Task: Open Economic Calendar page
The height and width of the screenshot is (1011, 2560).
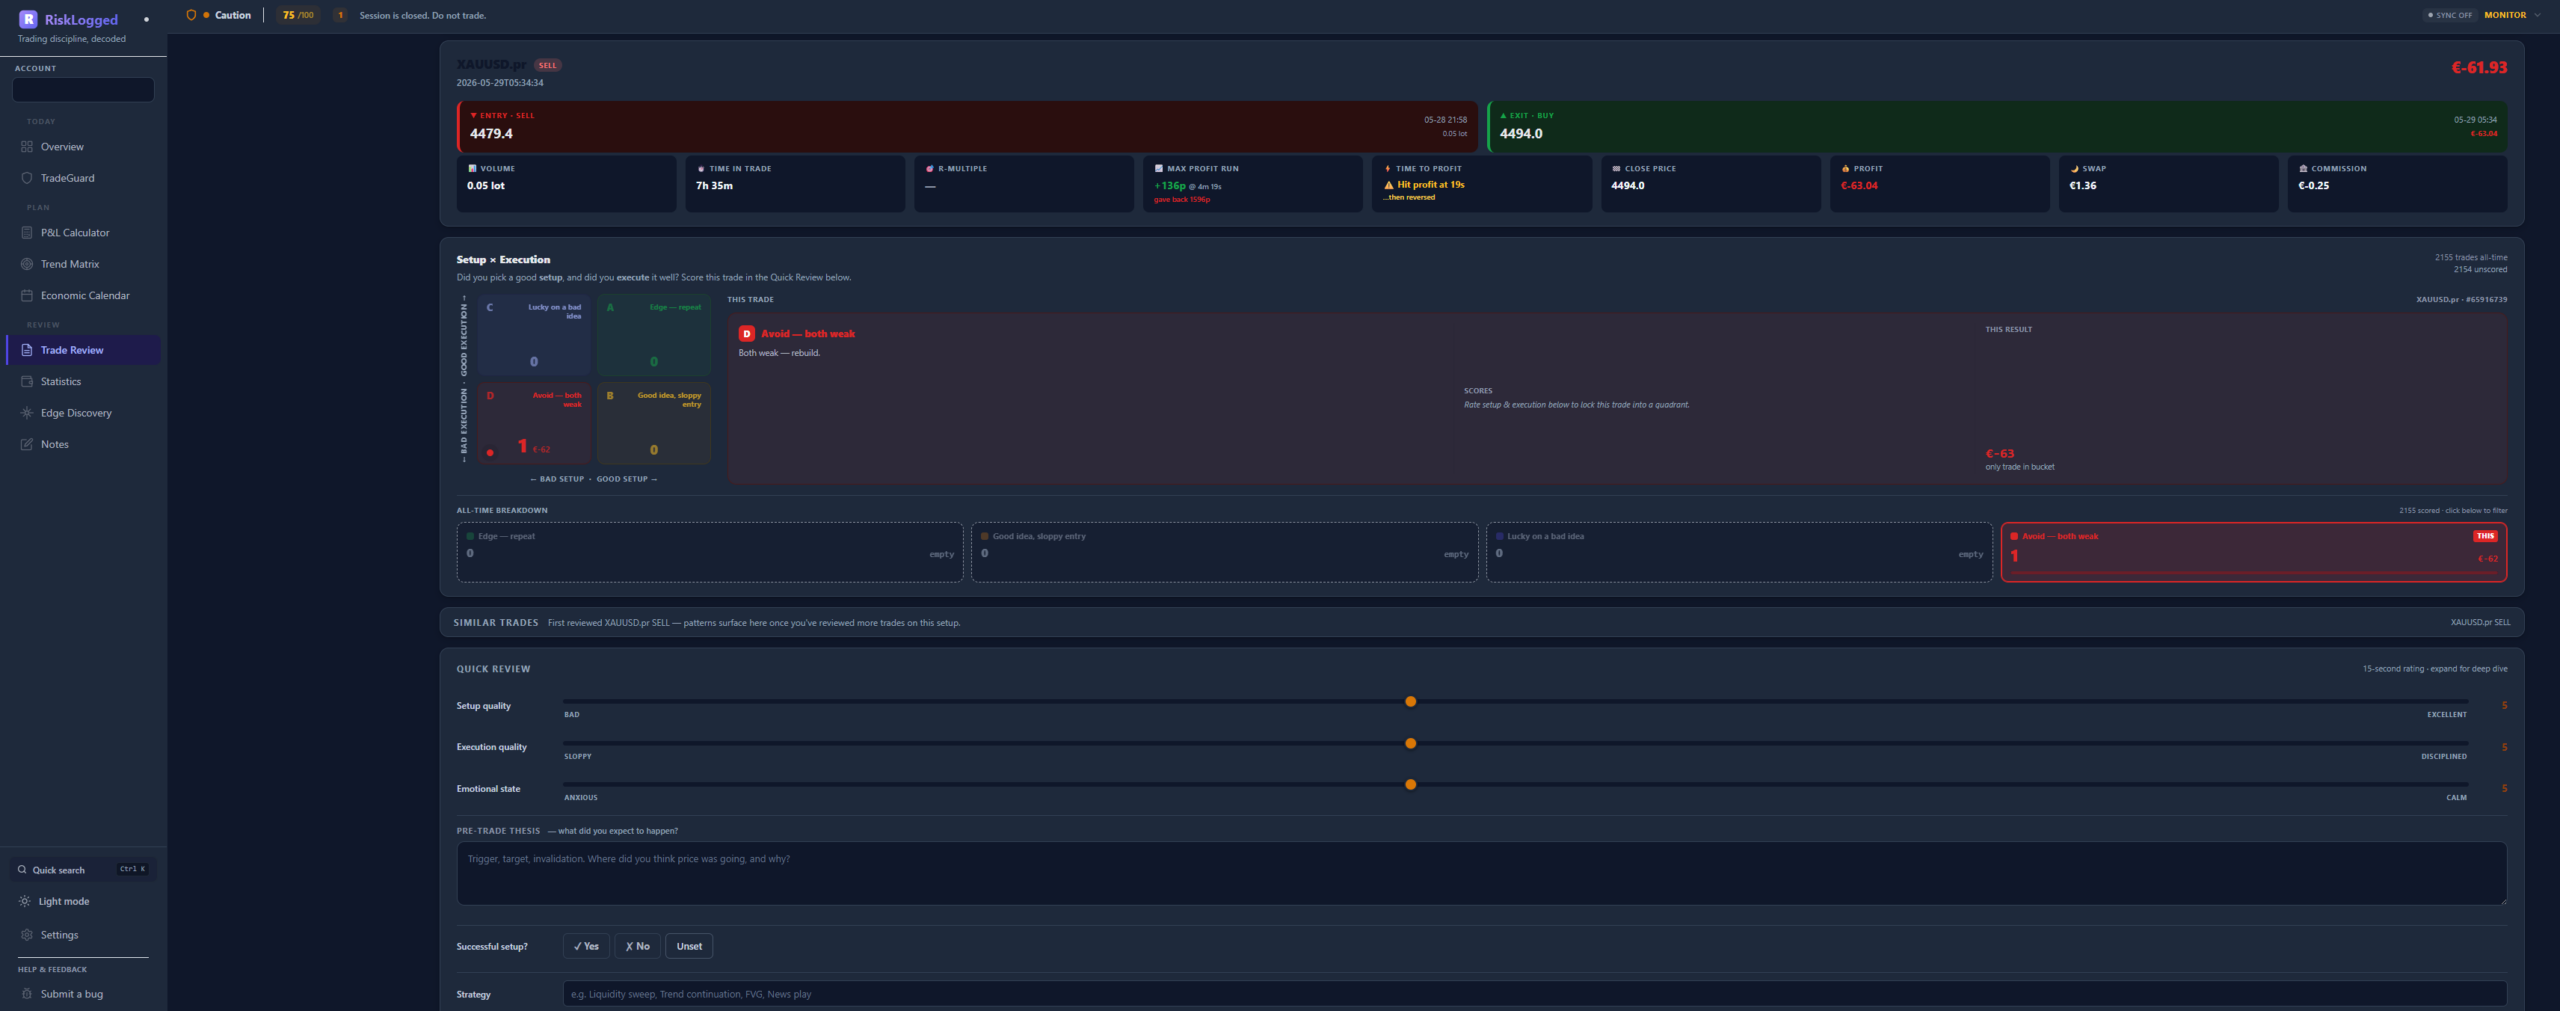Action: click(x=83, y=296)
